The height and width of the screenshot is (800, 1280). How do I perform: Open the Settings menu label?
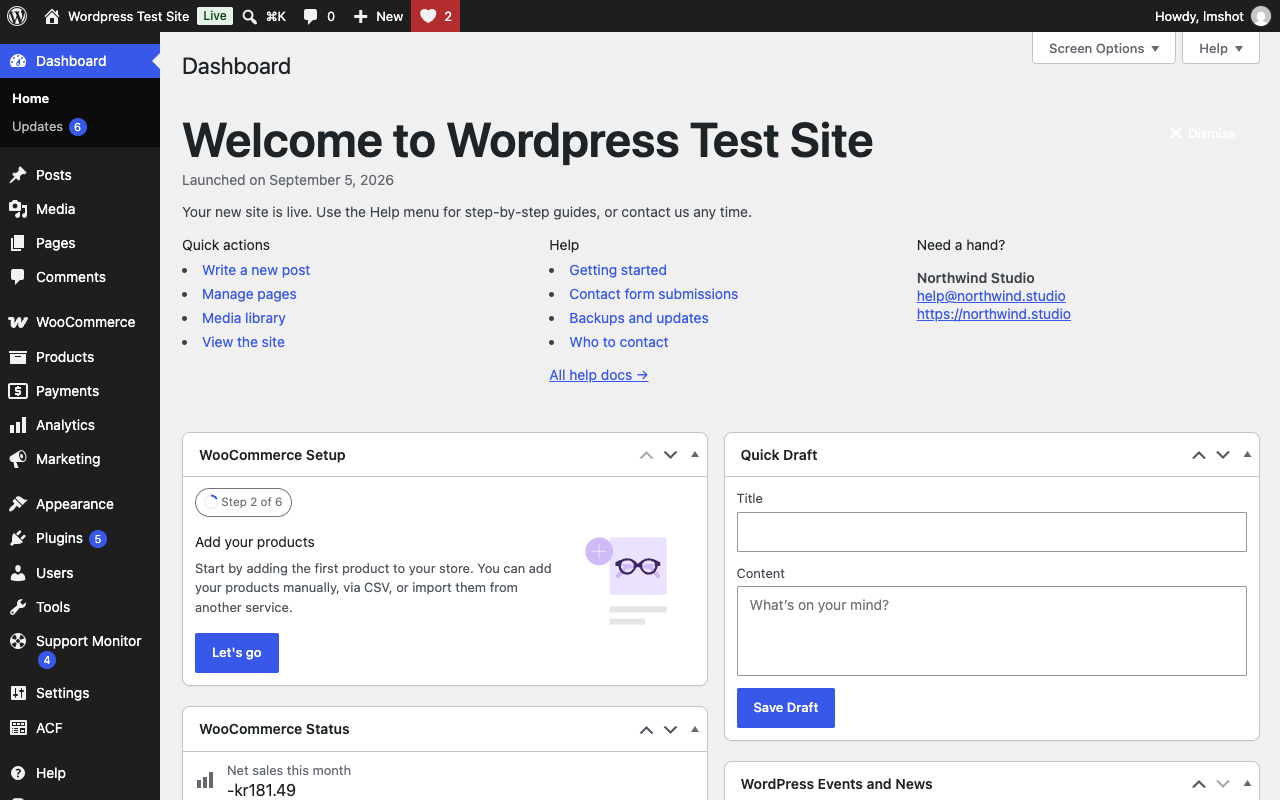tap(63, 693)
